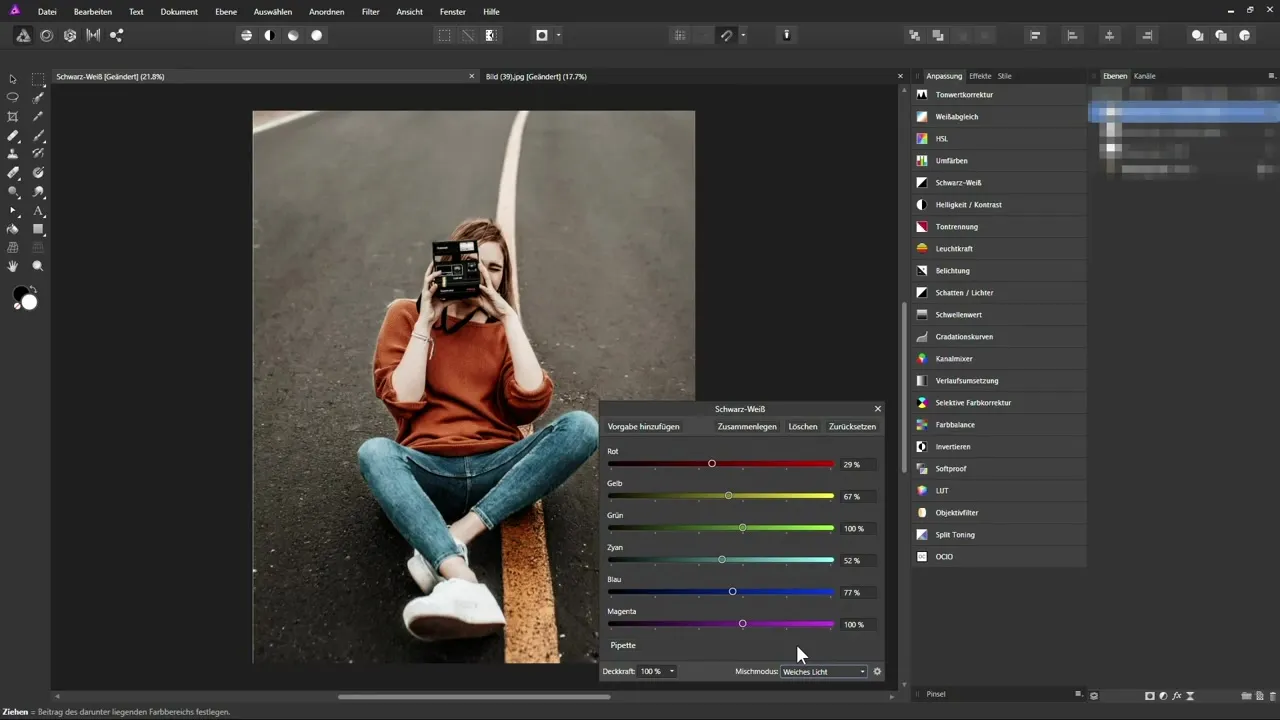This screenshot has width=1280, height=720.
Task: Toggle snapping magnet in toolbar
Action: click(x=727, y=35)
